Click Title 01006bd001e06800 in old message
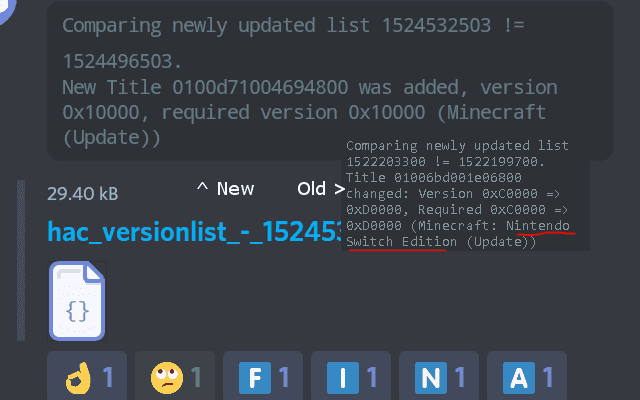Image resolution: width=640 pixels, height=400 pixels. [433, 178]
